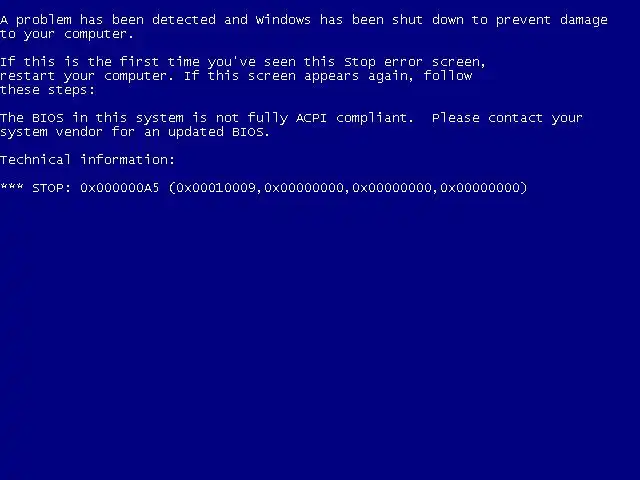Click the text "these steps:"

point(47,90)
